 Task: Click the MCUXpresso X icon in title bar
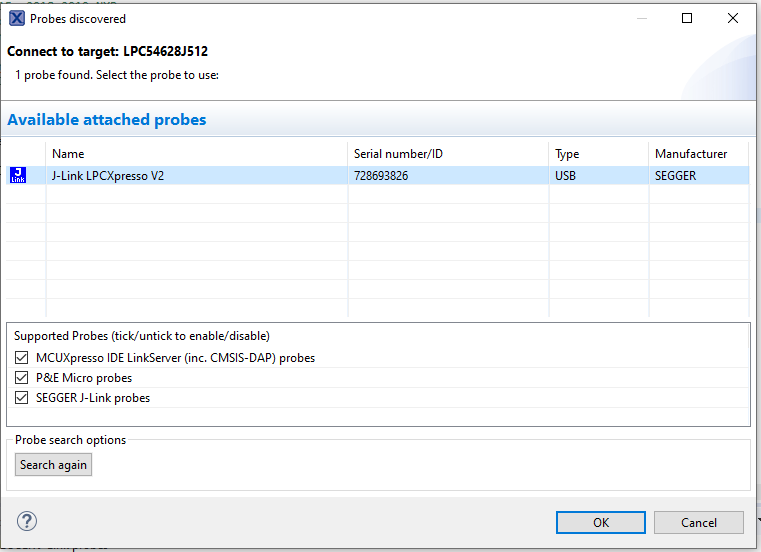coord(17,18)
